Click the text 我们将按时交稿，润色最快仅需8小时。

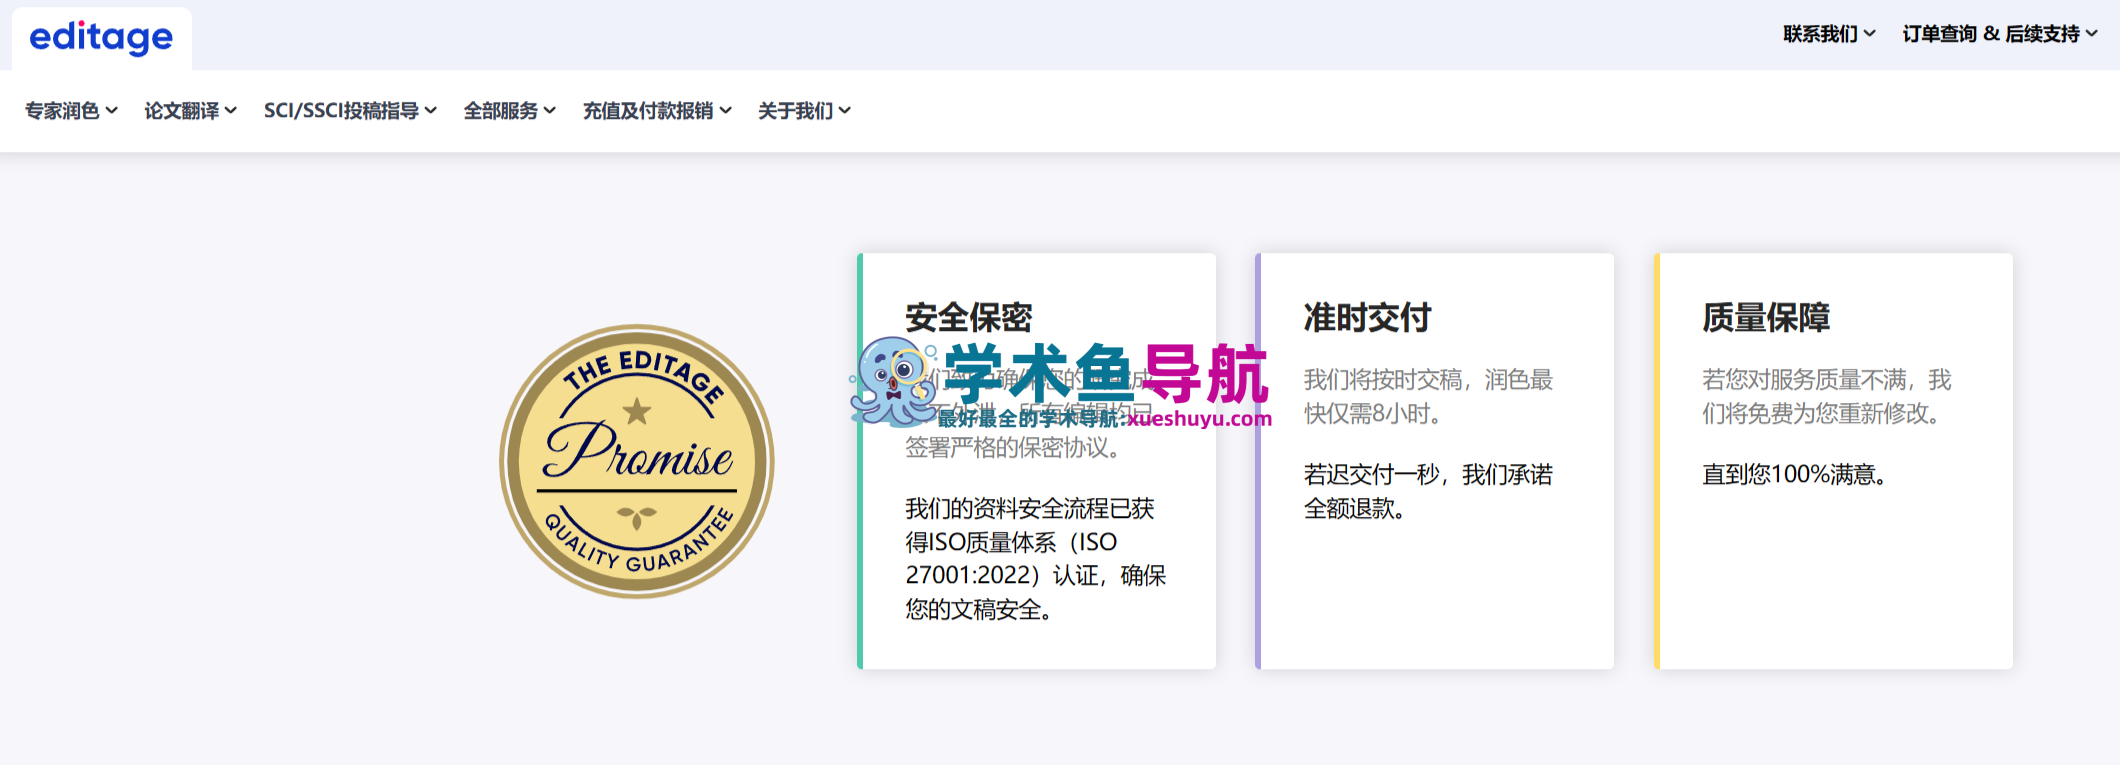[1428, 396]
